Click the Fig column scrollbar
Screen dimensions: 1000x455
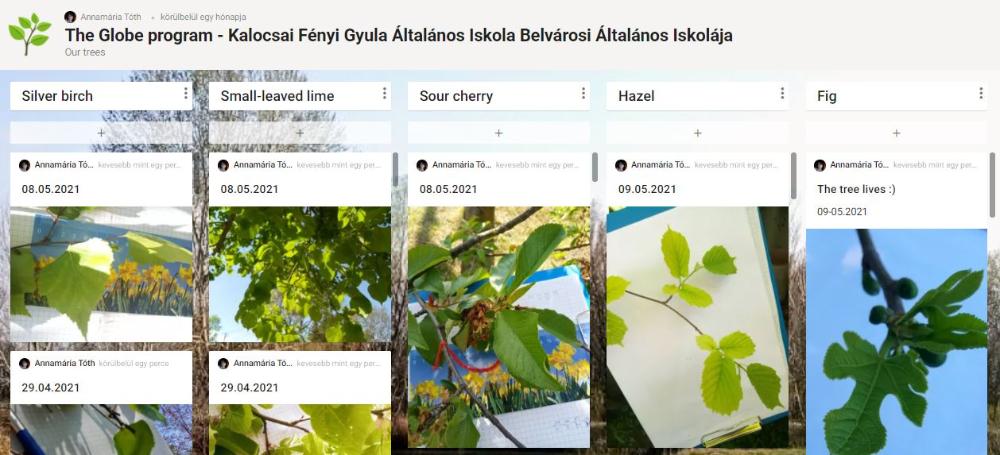pyautogui.click(x=992, y=185)
